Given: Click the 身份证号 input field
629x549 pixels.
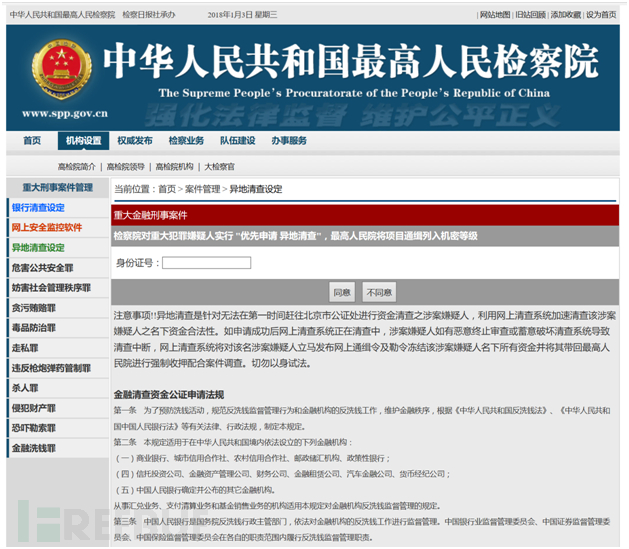Looking at the screenshot, I should [x=207, y=263].
